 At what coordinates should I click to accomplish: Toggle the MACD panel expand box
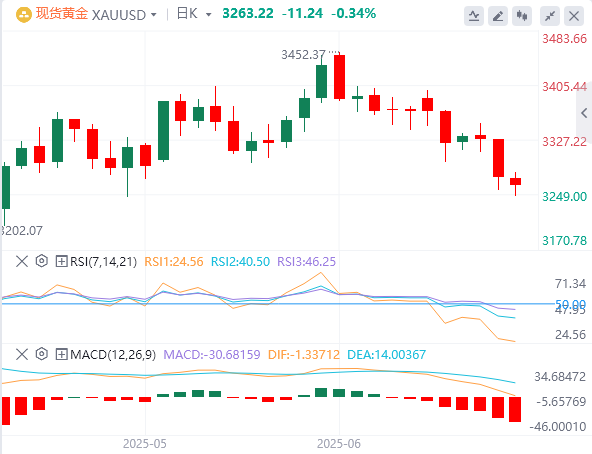(61, 354)
